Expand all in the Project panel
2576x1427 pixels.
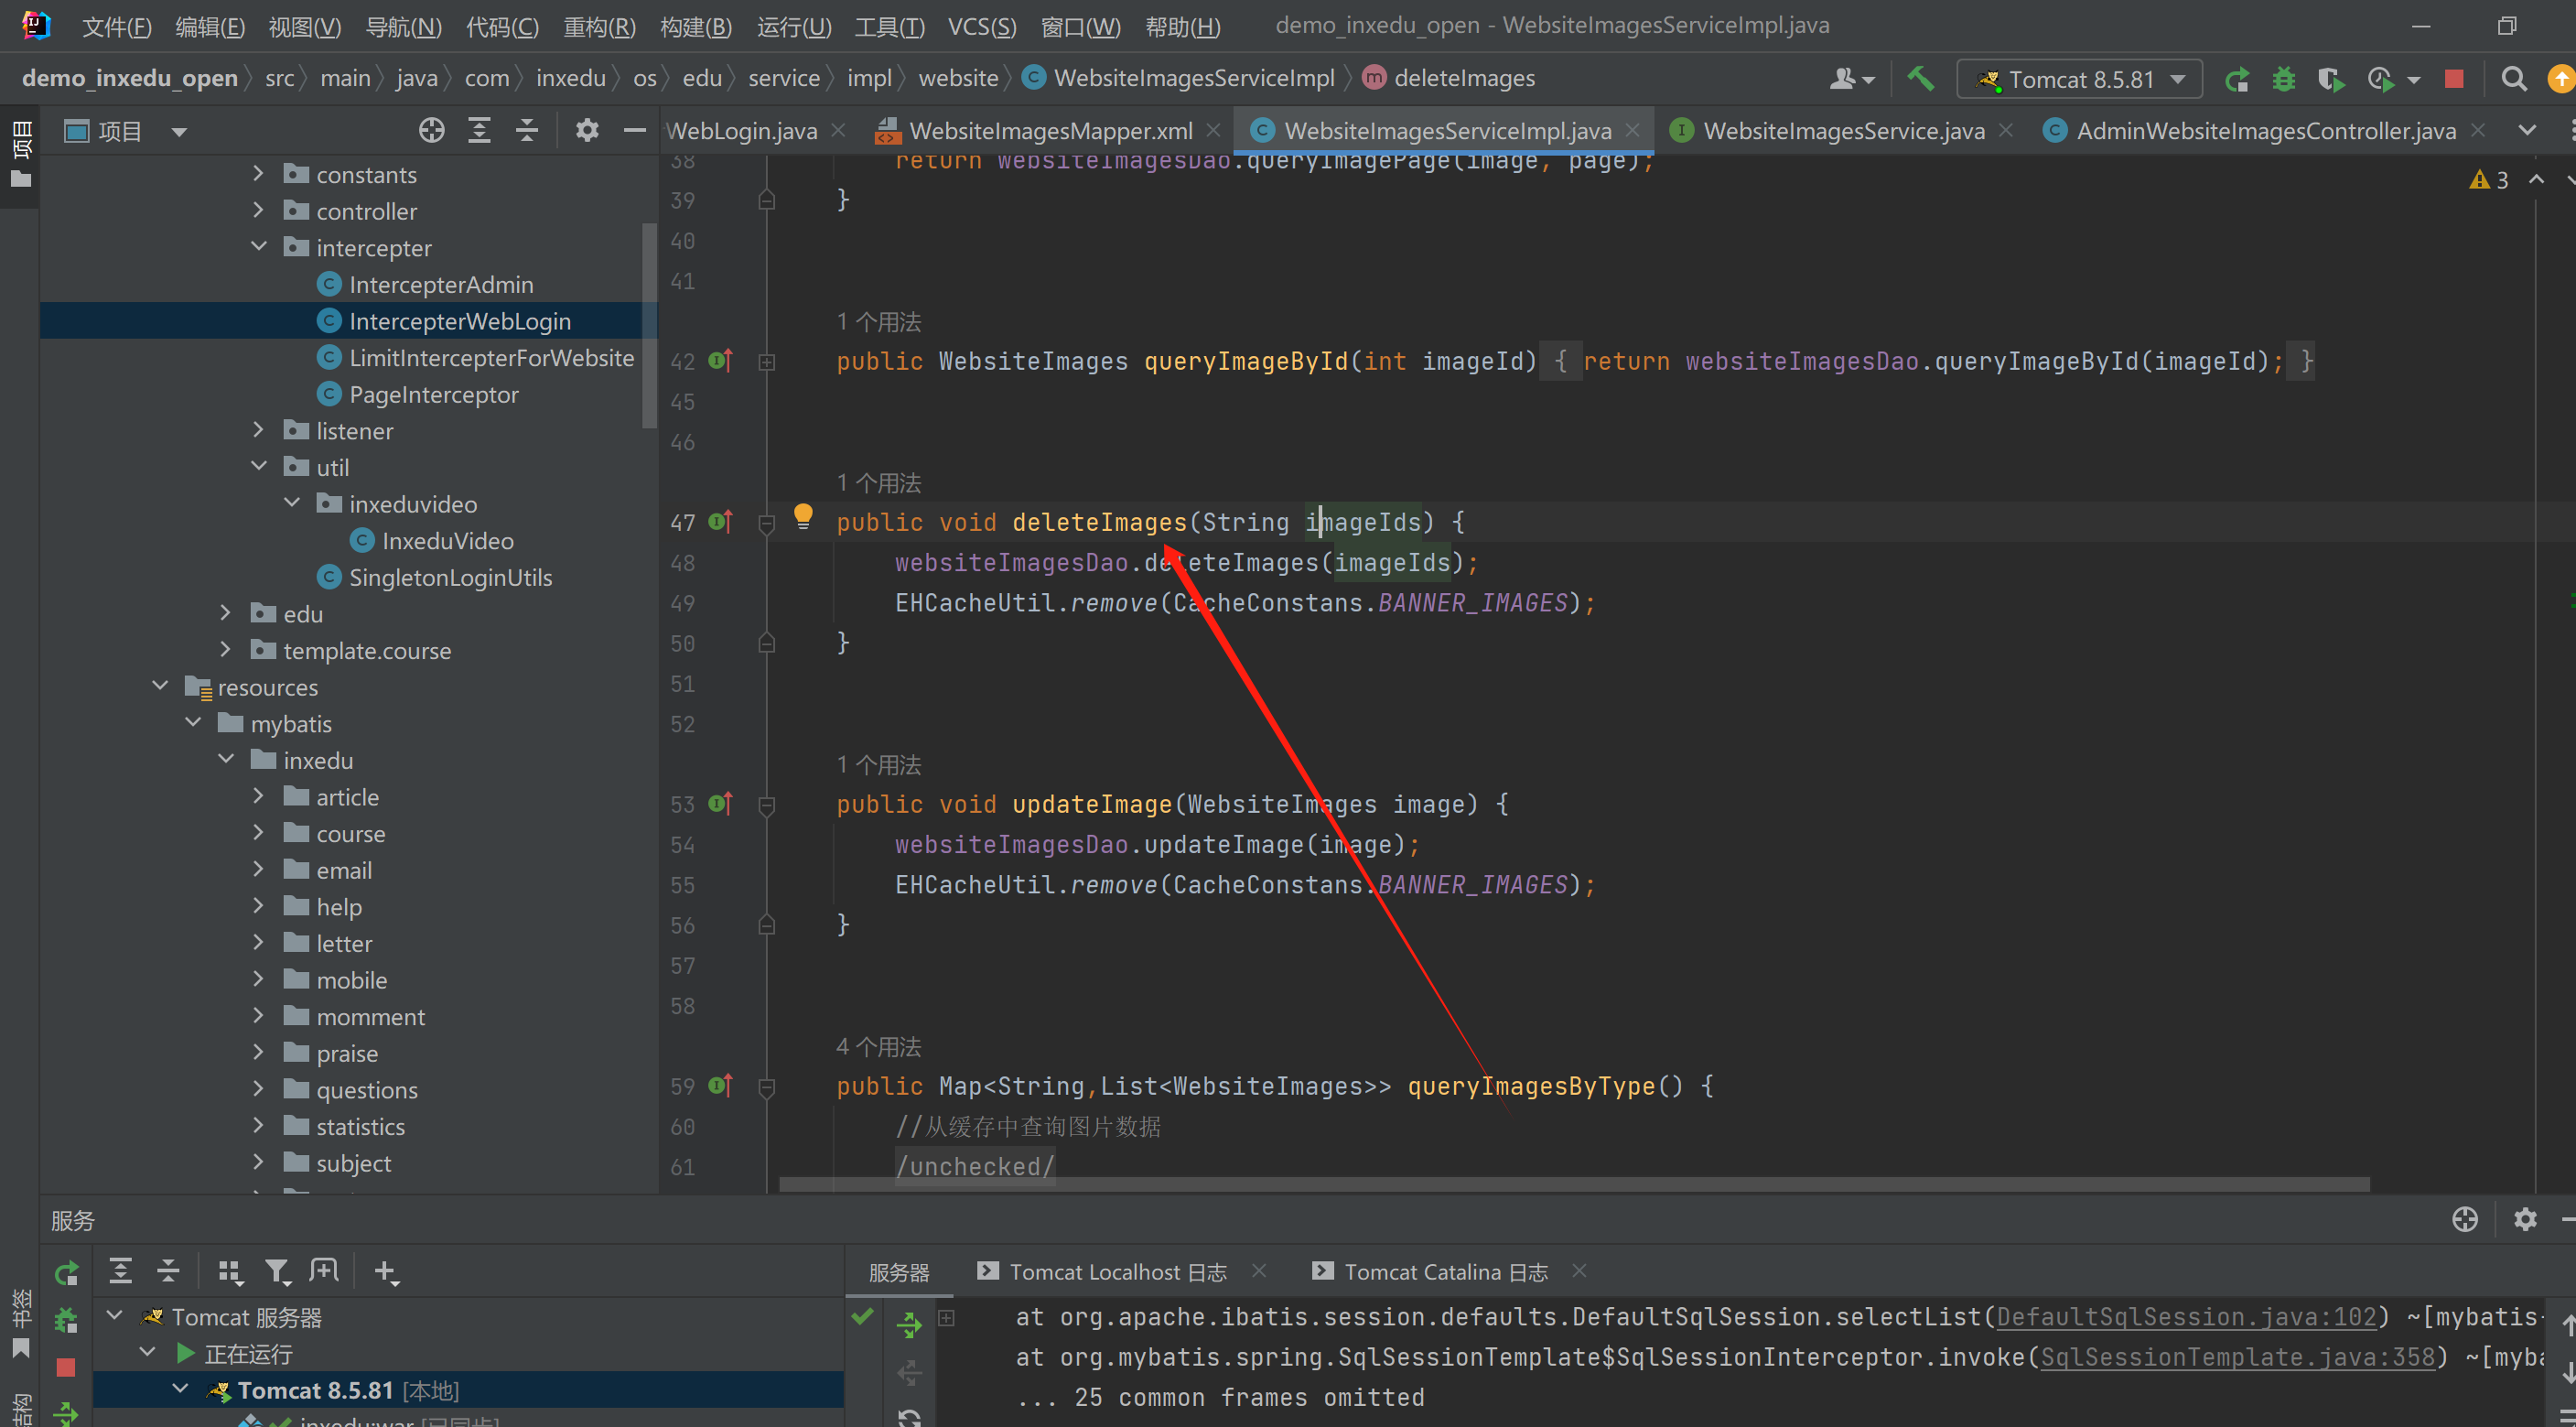pos(479,130)
